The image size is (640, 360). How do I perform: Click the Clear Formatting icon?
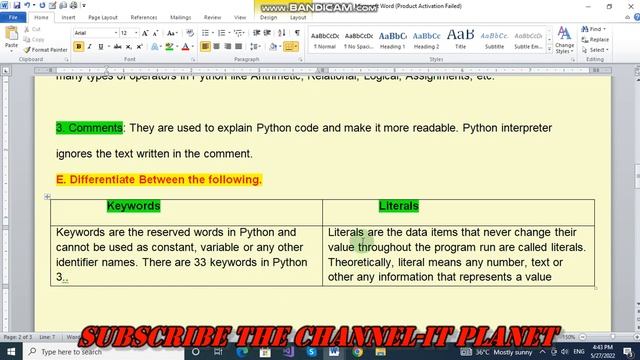tap(190, 33)
